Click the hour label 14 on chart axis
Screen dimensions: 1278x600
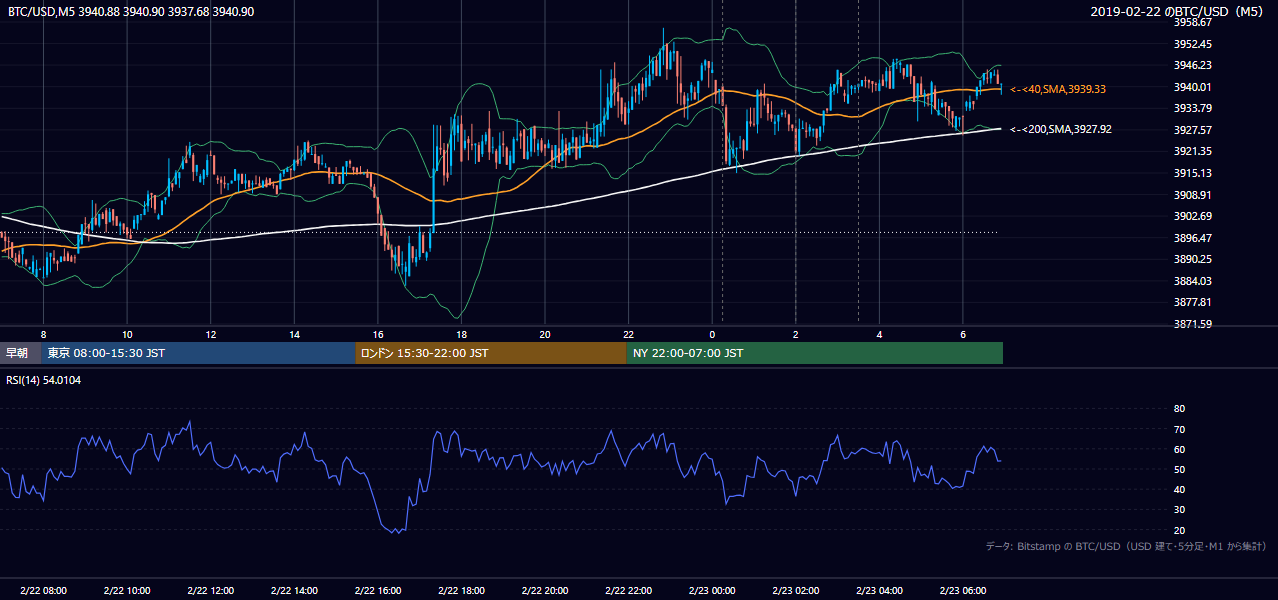pos(294,334)
